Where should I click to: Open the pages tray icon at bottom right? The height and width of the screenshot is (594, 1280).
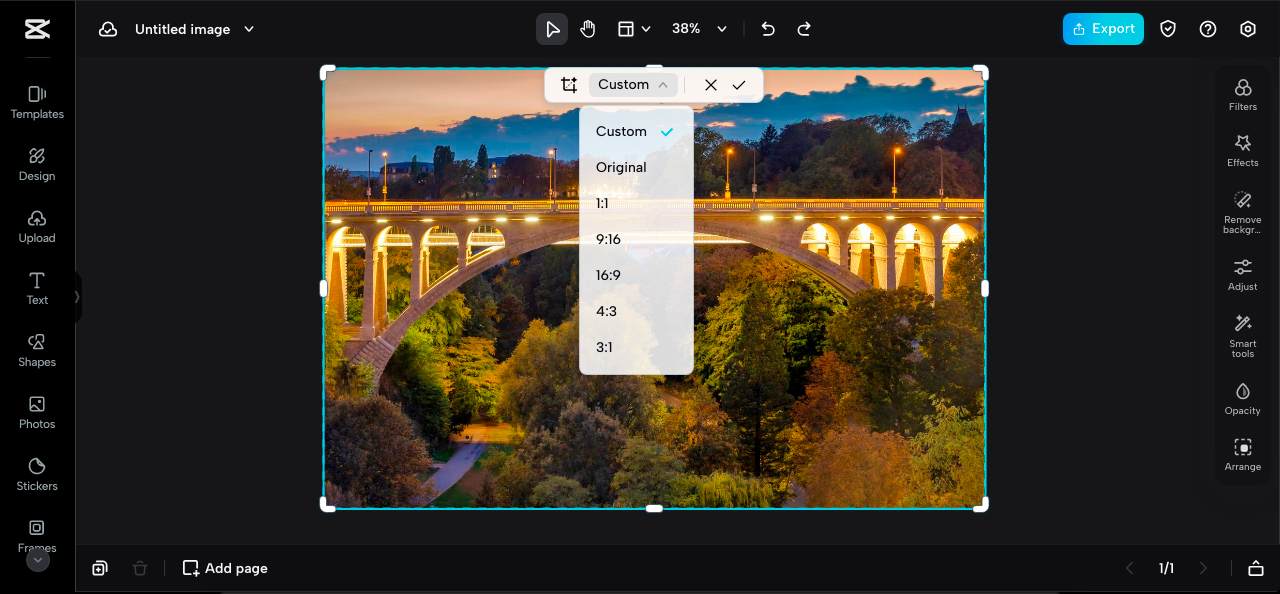[x=1256, y=568]
